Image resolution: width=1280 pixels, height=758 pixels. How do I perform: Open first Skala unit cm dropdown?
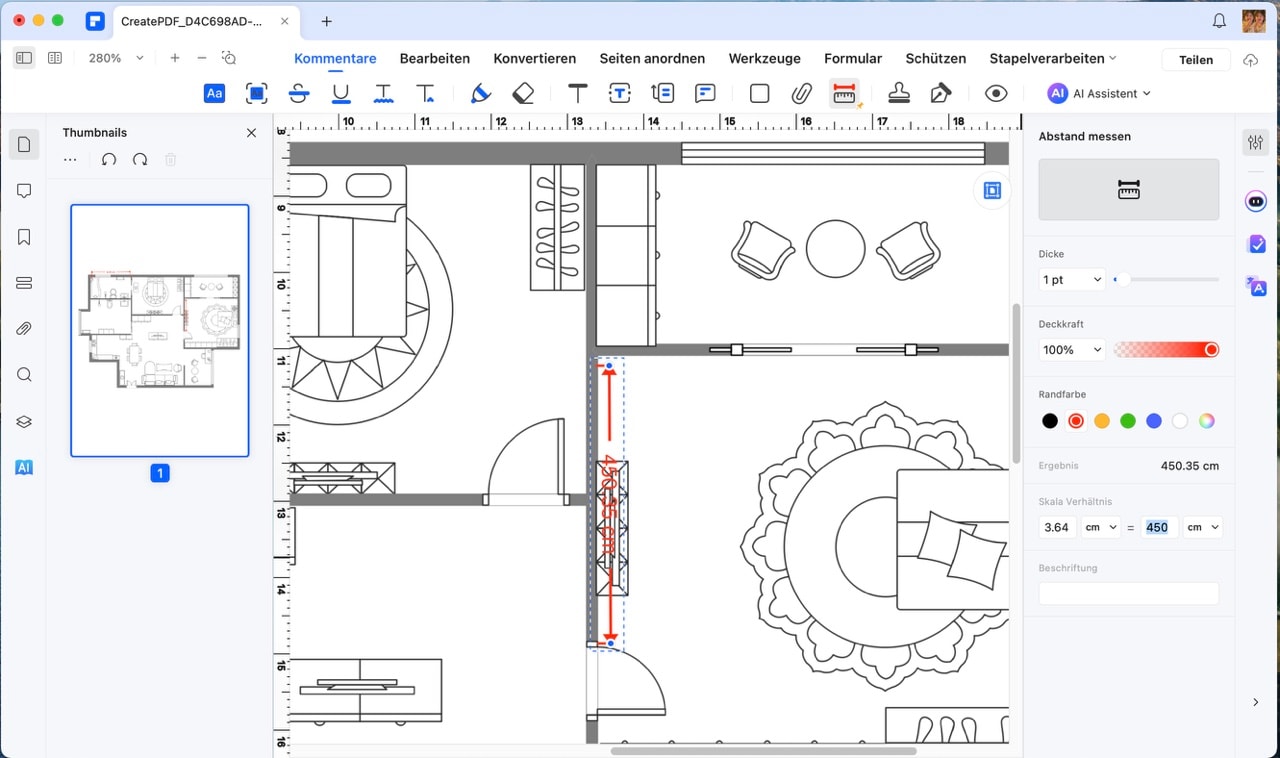point(1101,527)
